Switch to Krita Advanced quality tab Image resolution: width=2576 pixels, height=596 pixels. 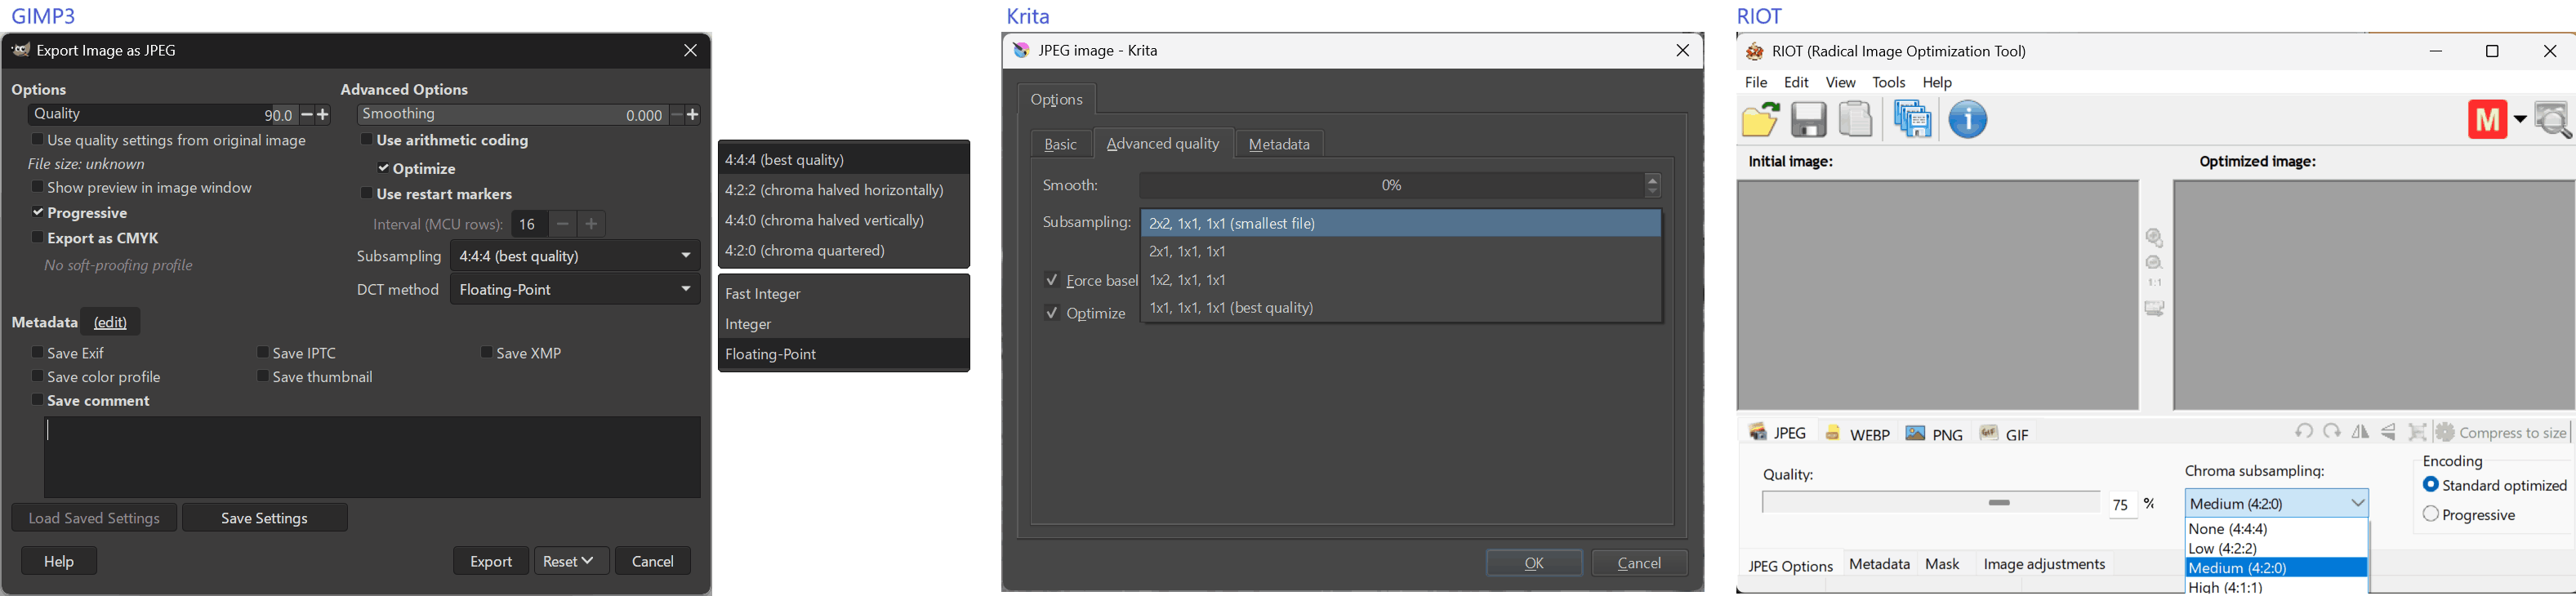pos(1163,144)
